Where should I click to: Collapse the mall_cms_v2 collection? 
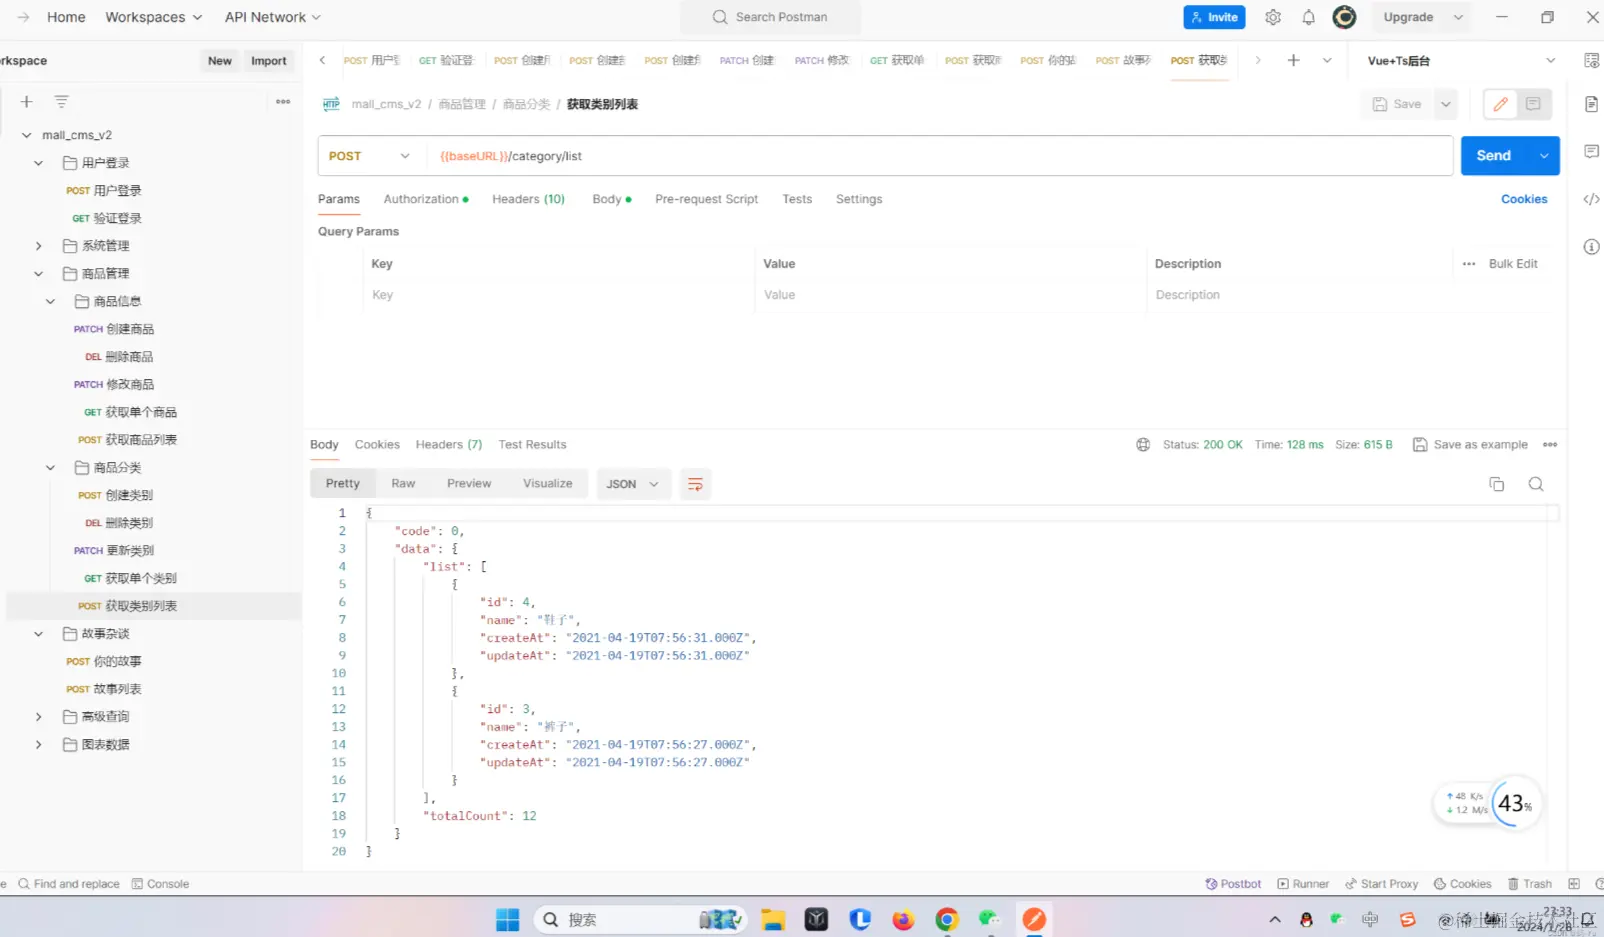(27, 135)
